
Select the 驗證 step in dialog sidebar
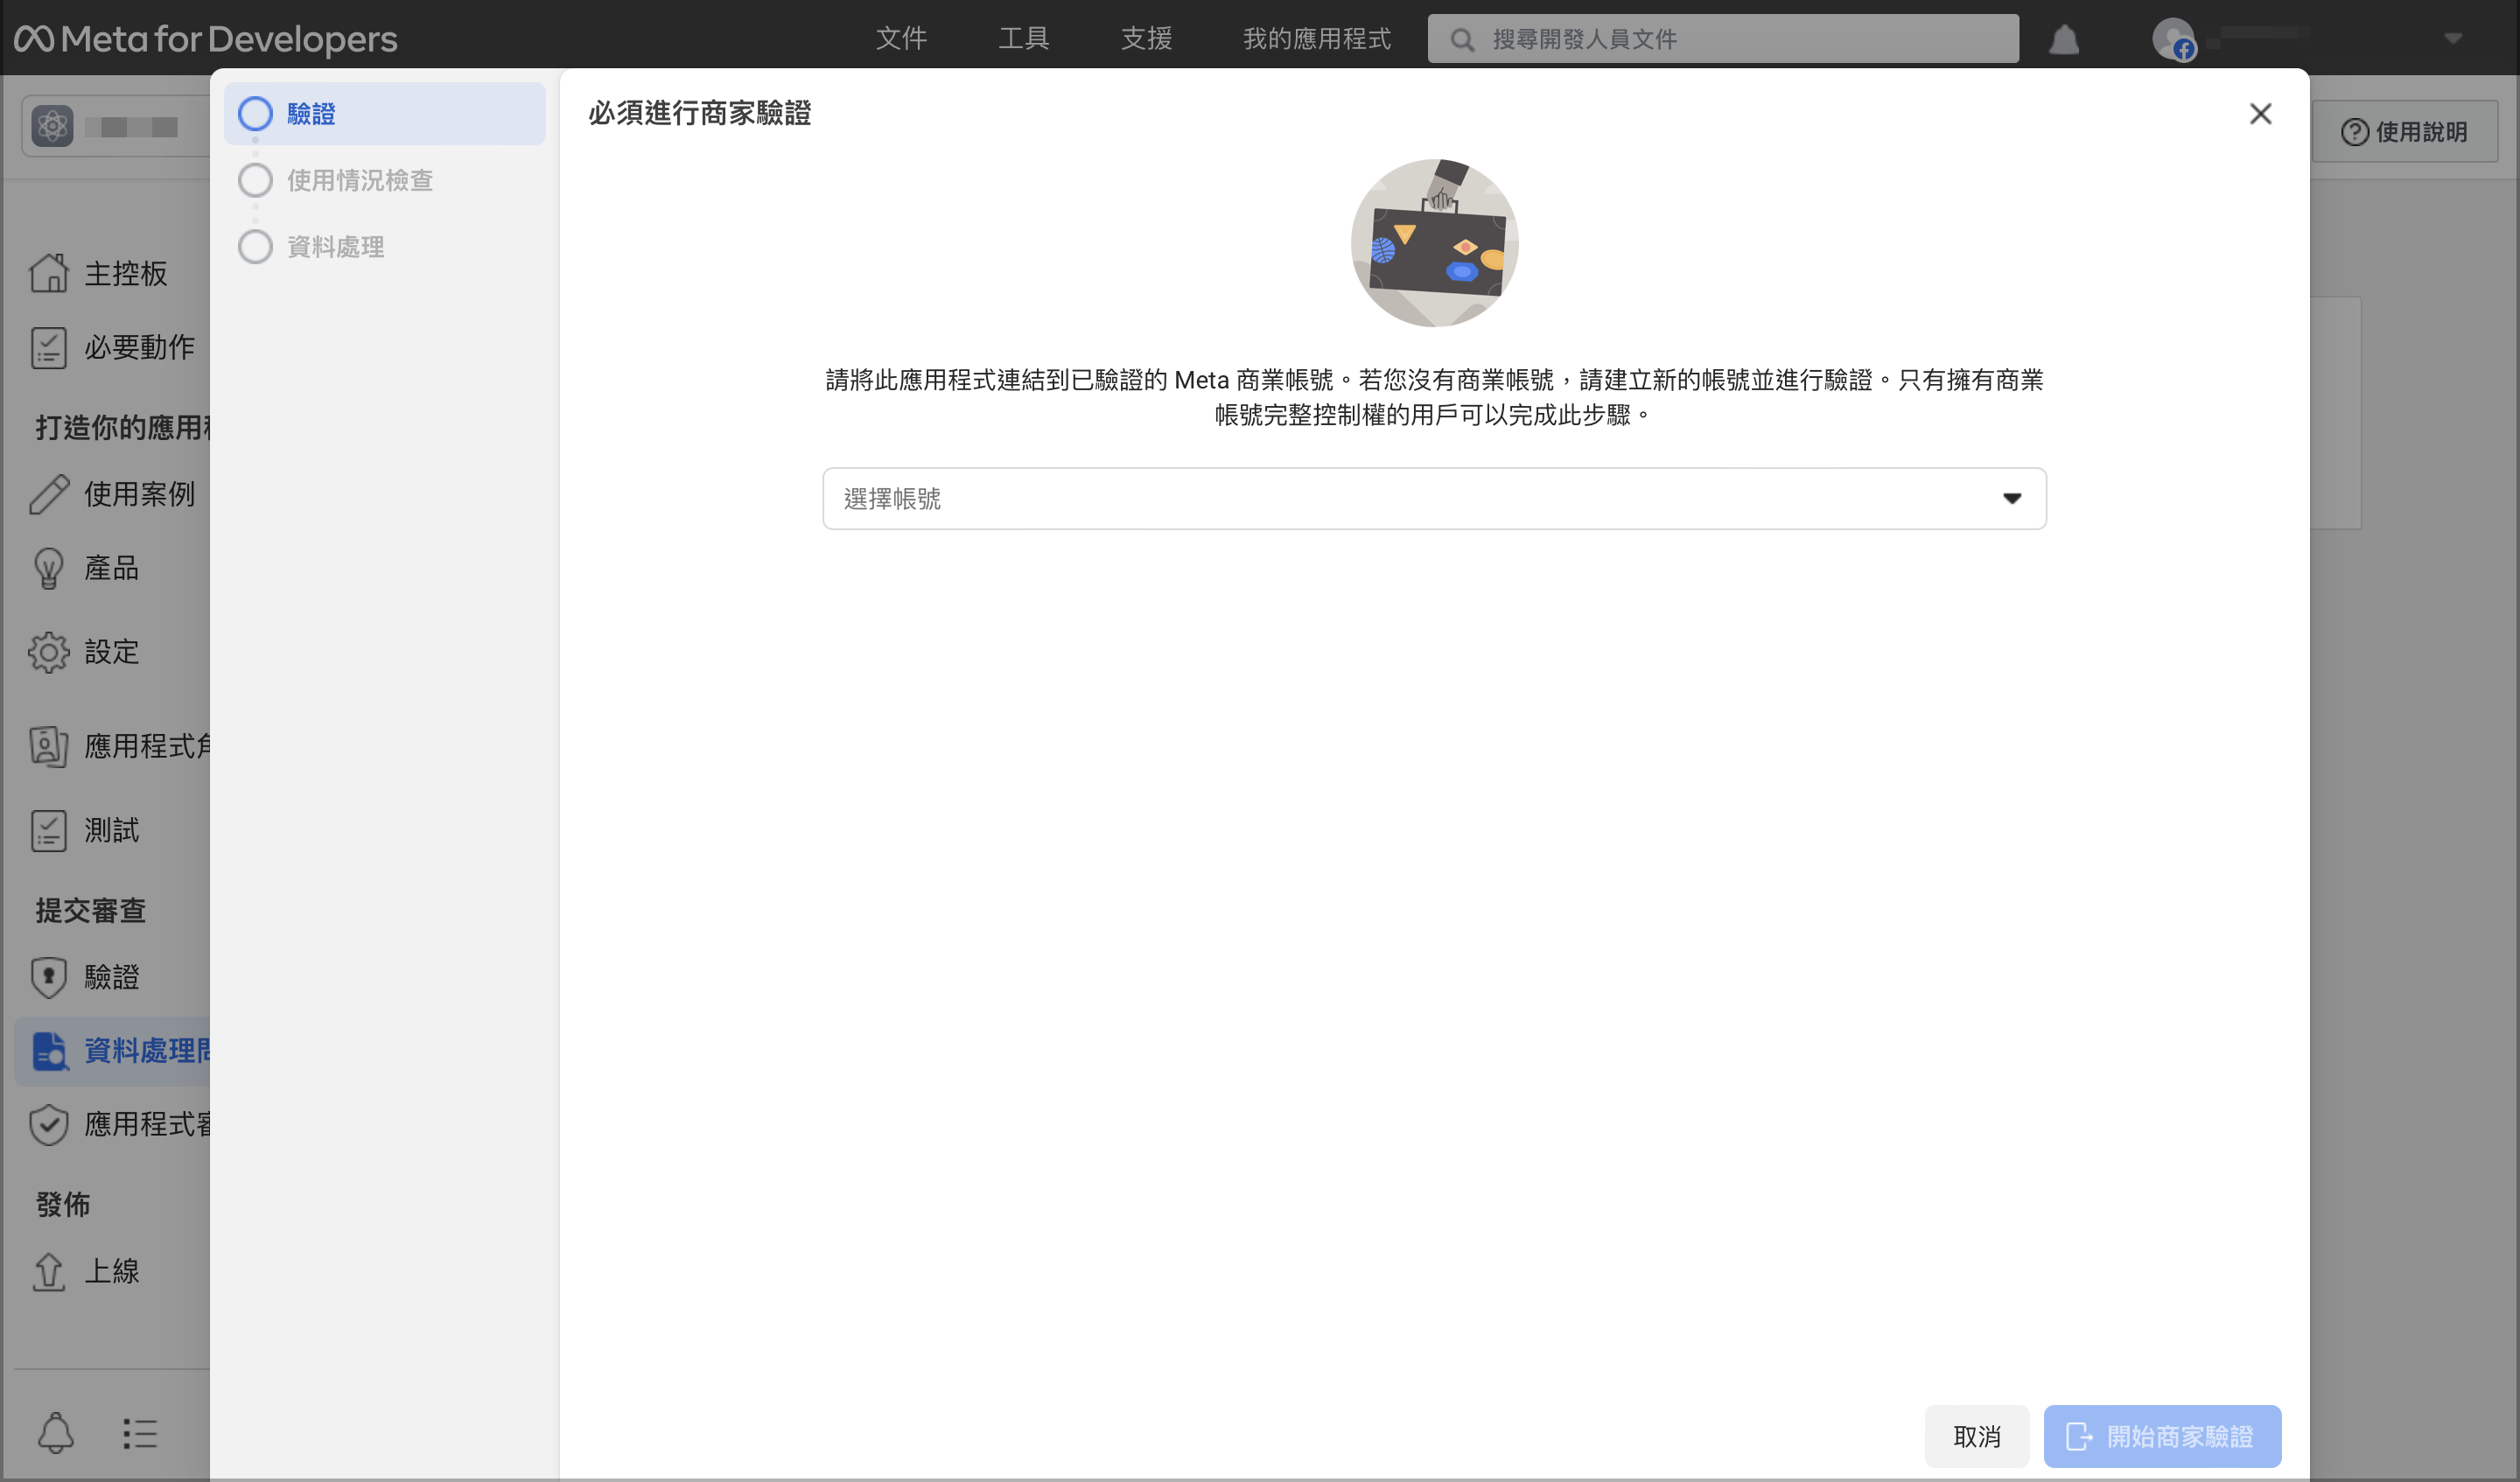coord(384,114)
